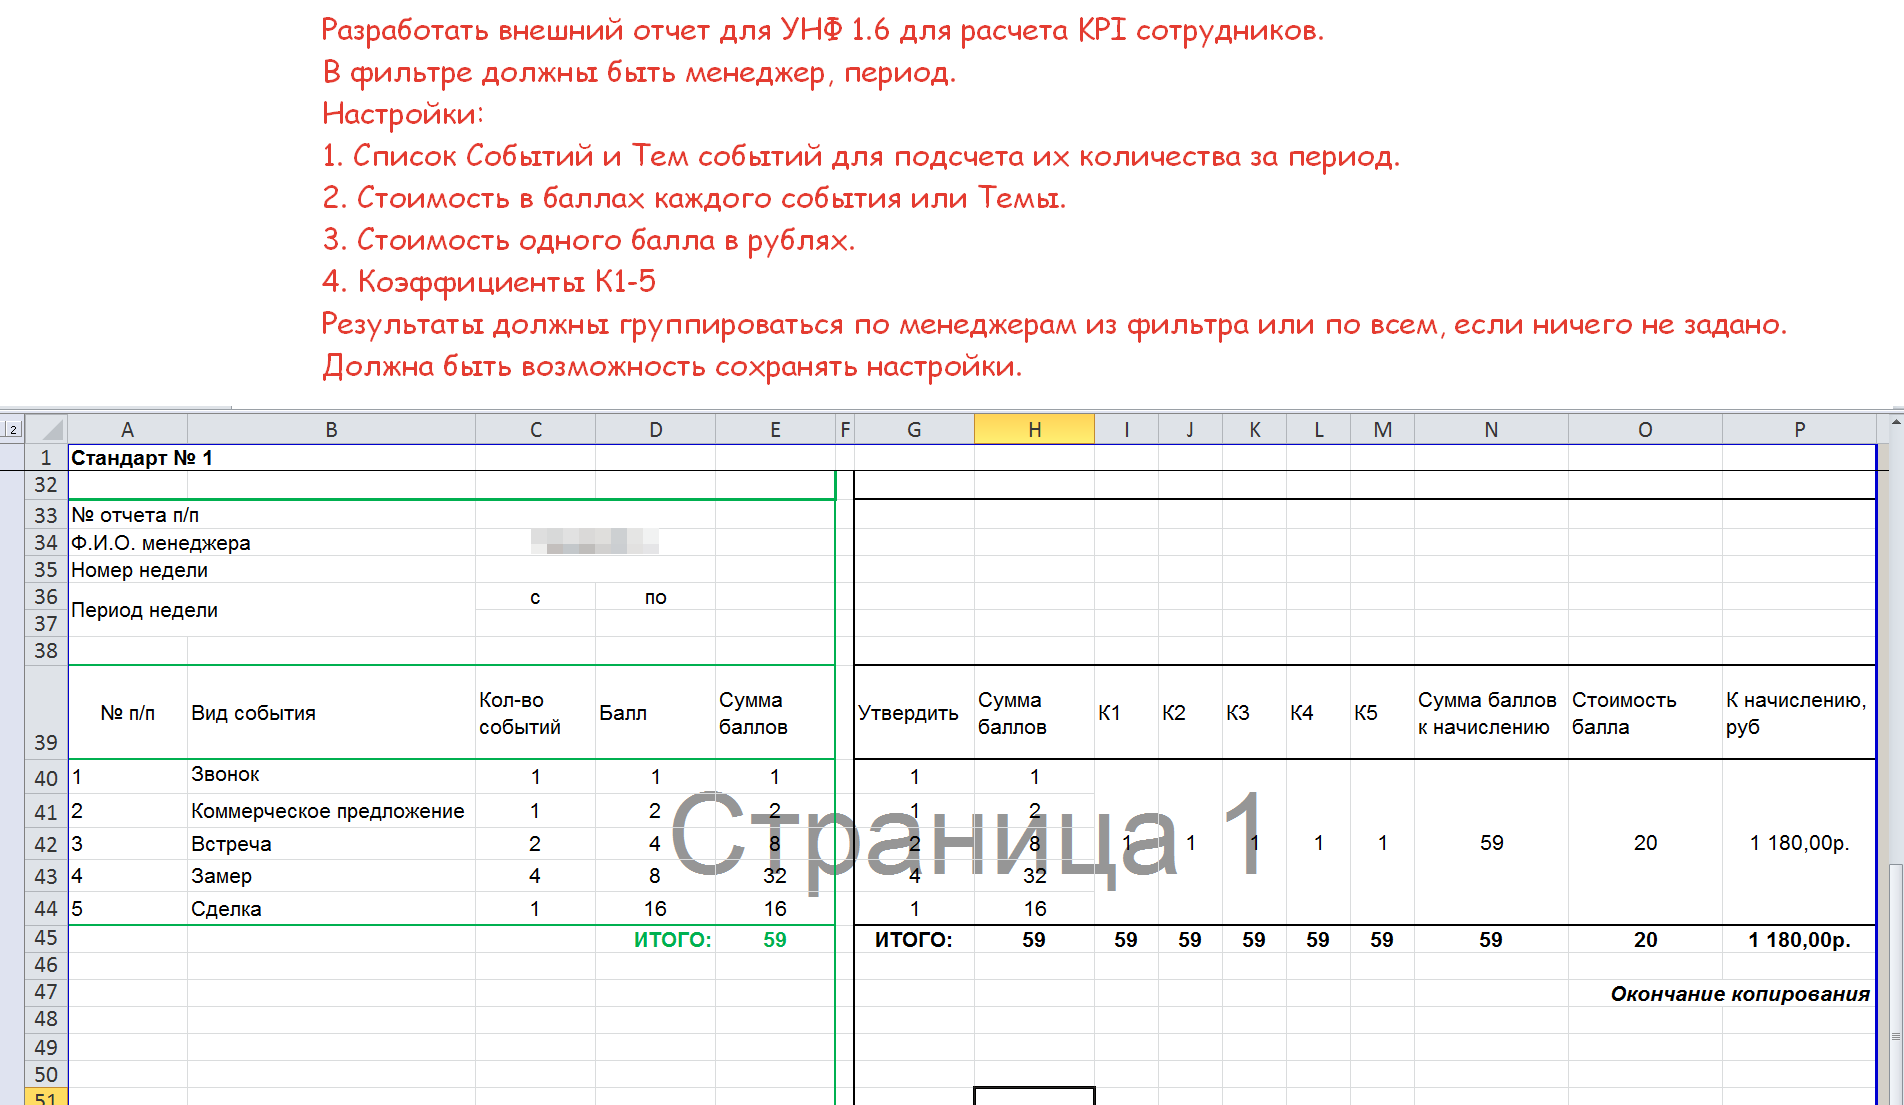
Task: Select the 'Коммерческое предложение' cell
Action: (328, 811)
